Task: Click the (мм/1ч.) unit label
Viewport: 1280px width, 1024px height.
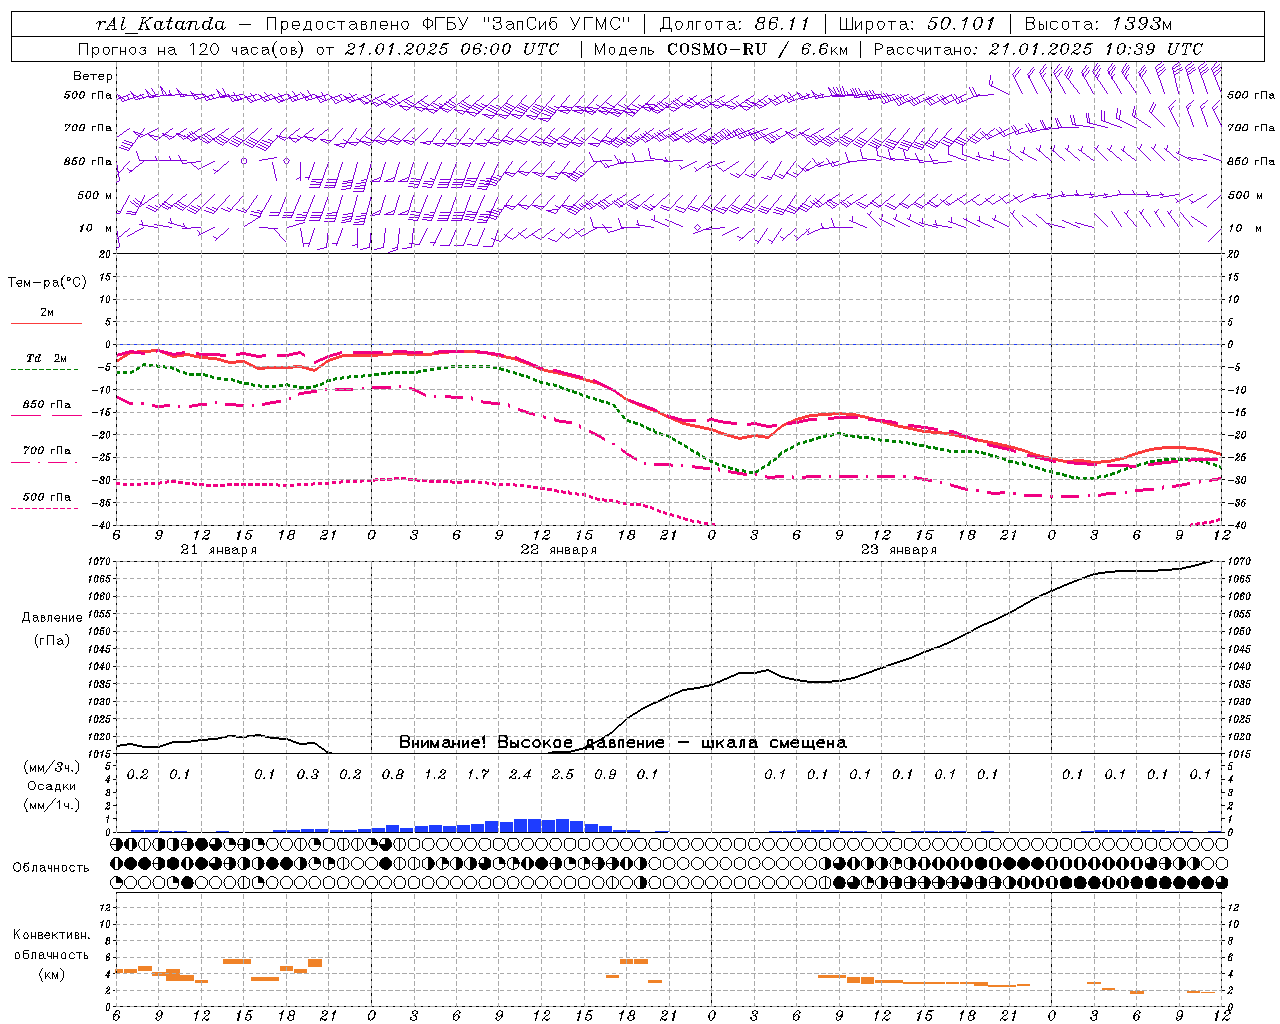Action: (52, 805)
